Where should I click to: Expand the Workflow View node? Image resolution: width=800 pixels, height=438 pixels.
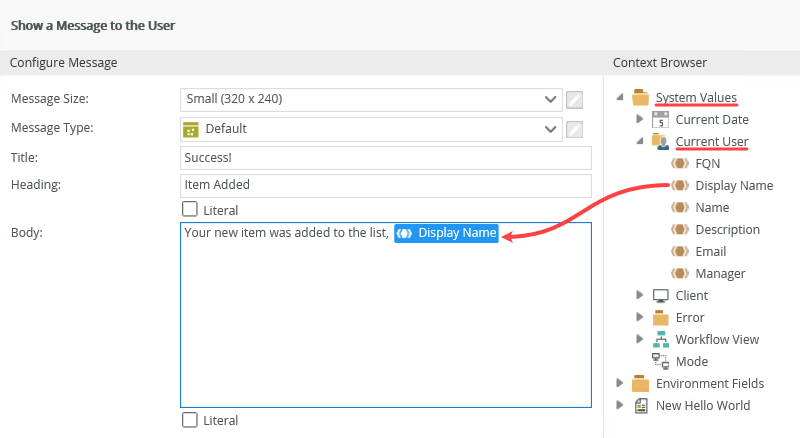tap(640, 338)
